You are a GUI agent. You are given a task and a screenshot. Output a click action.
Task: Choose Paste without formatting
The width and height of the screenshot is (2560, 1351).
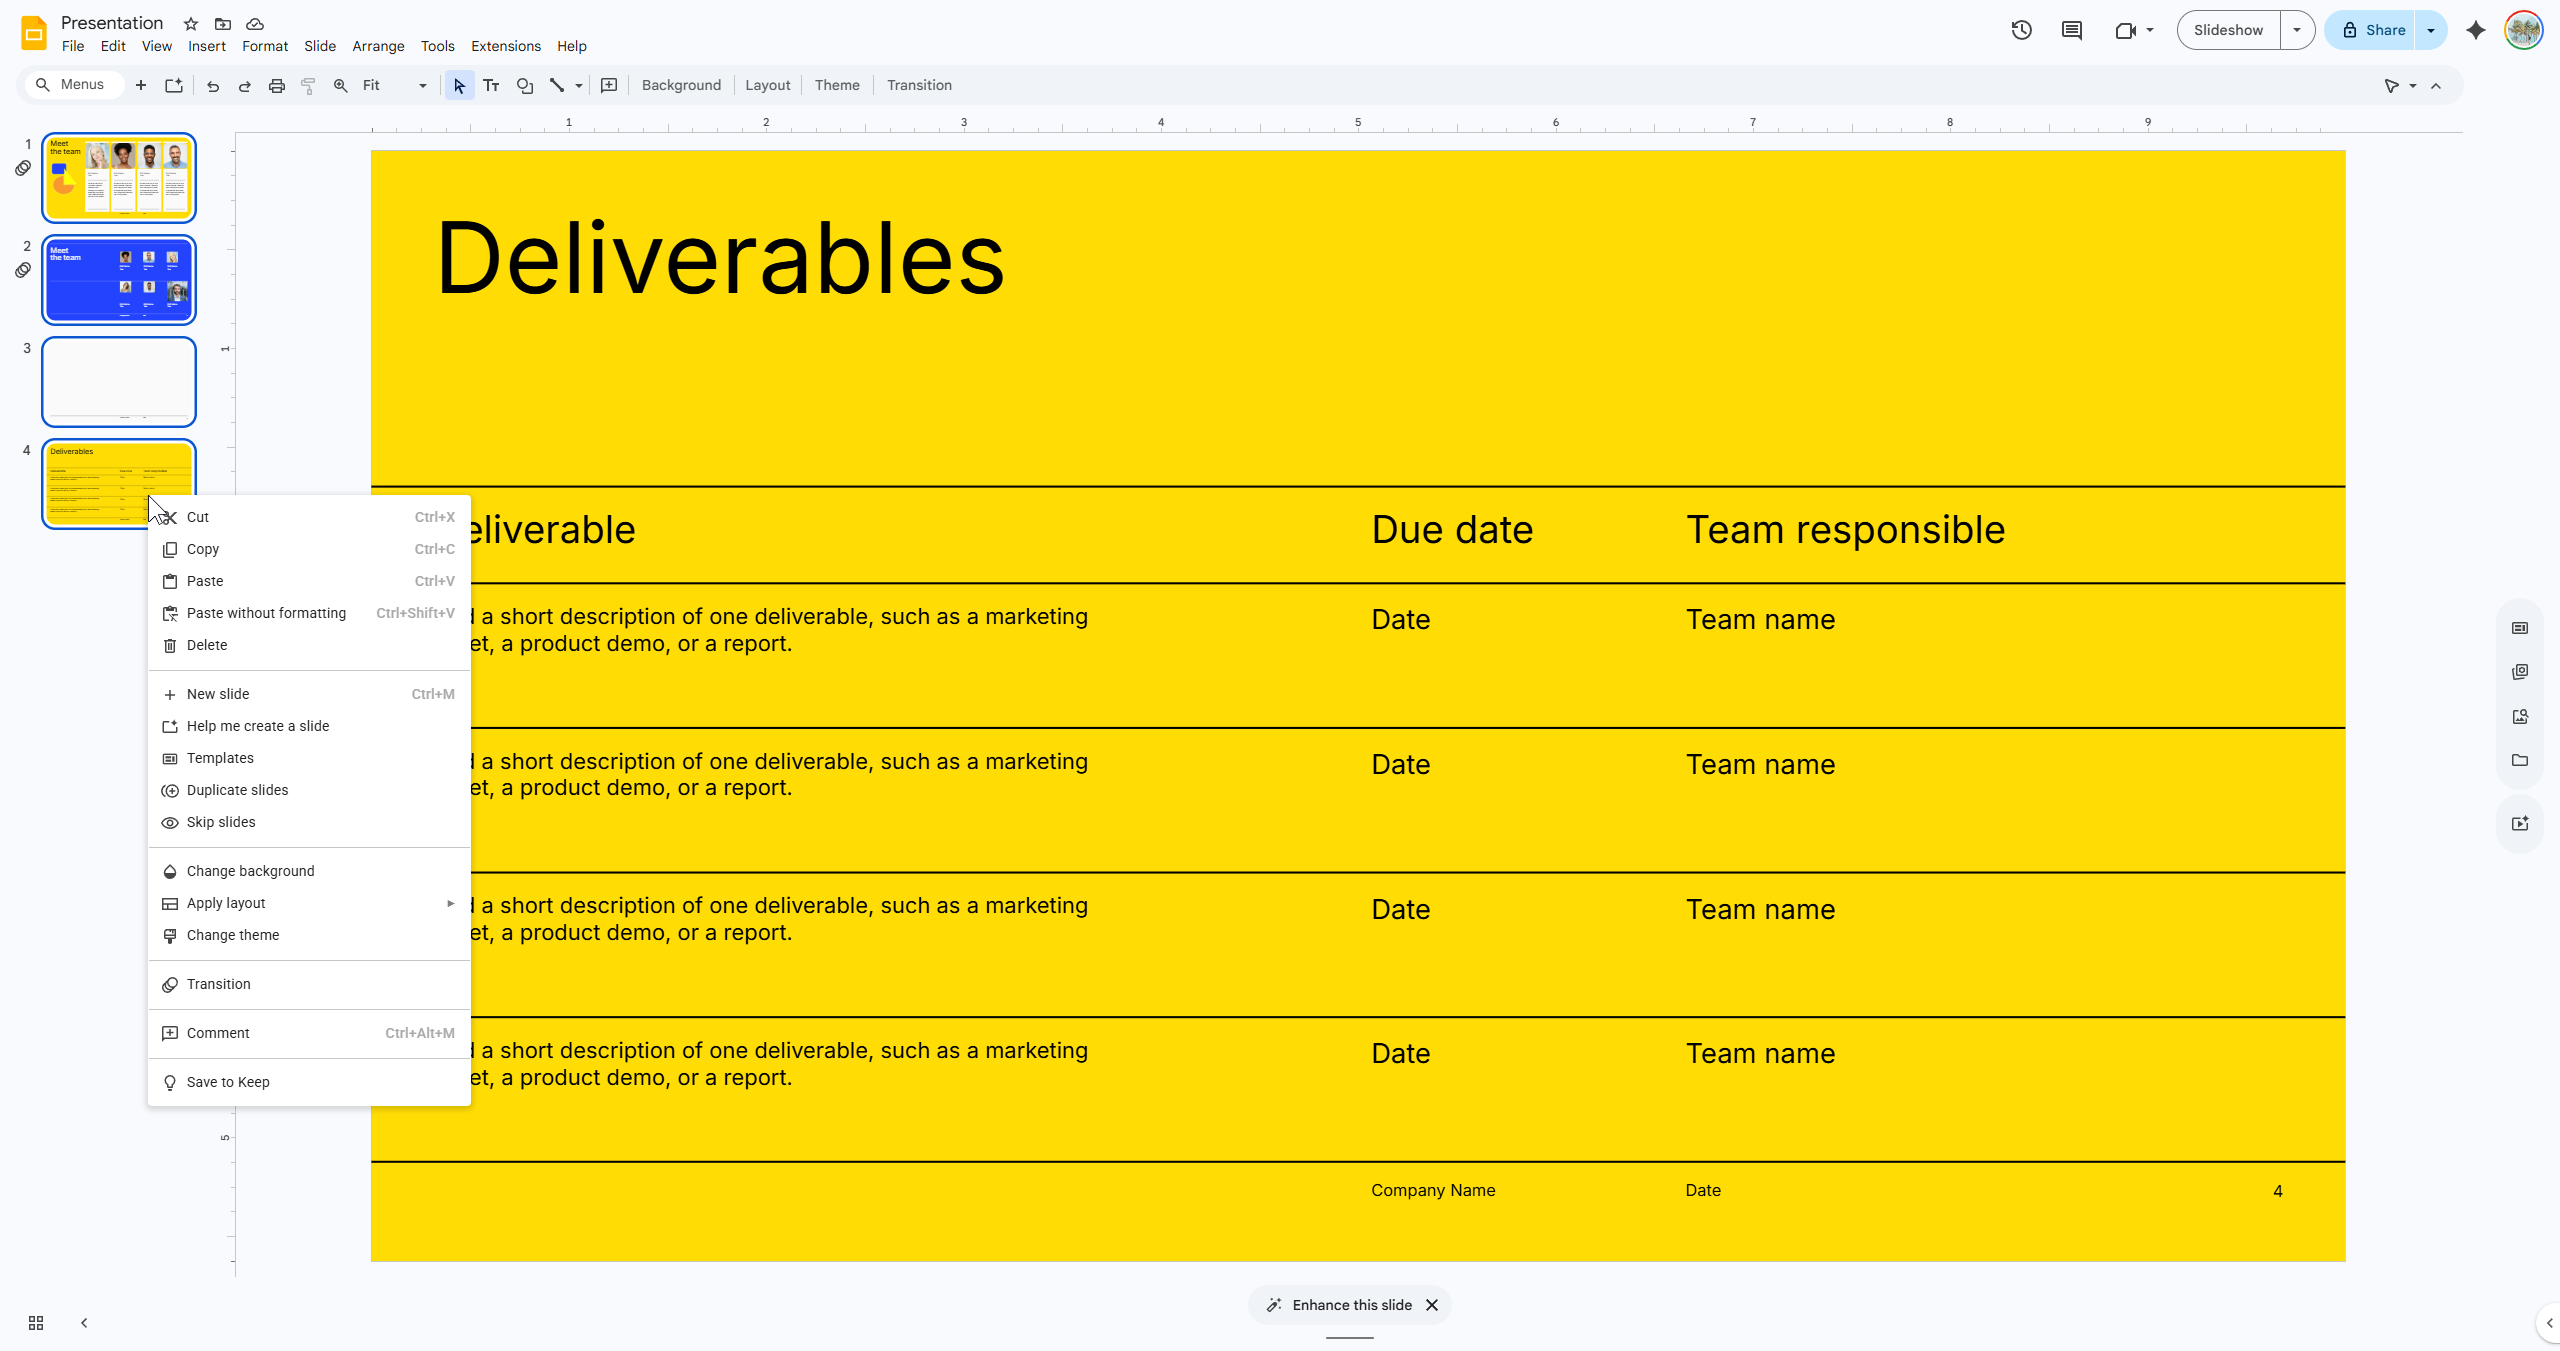309,613
